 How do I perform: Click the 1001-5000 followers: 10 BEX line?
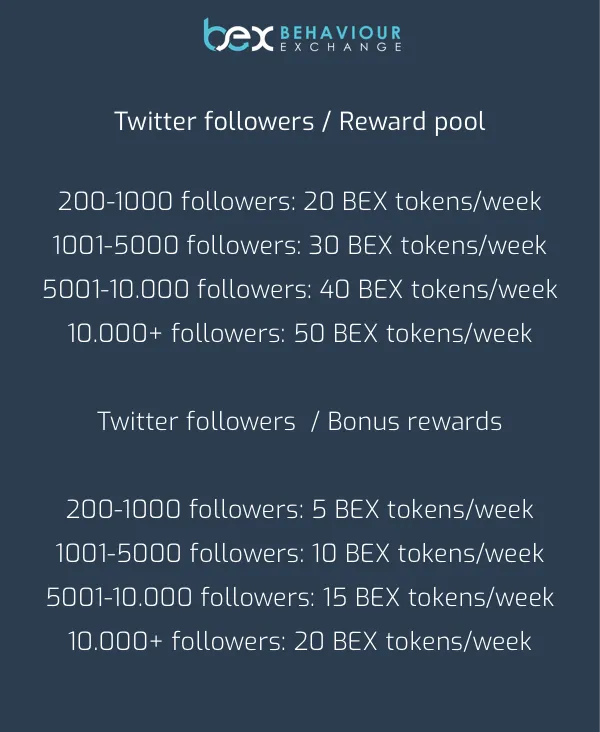click(x=300, y=553)
